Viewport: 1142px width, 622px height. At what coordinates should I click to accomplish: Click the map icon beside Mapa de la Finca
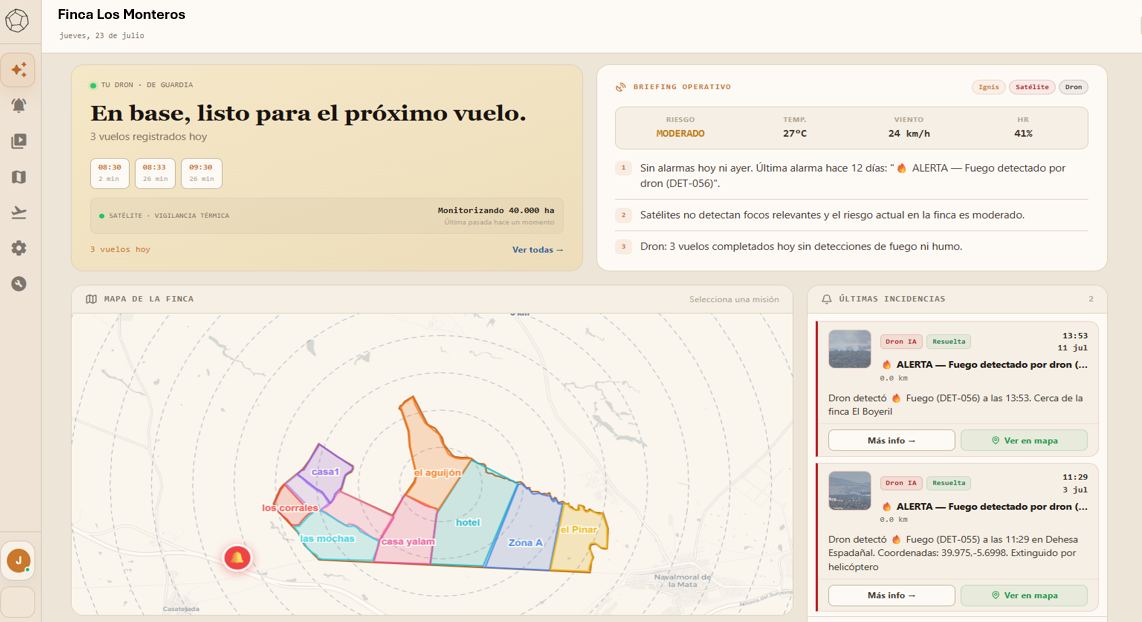(x=91, y=299)
